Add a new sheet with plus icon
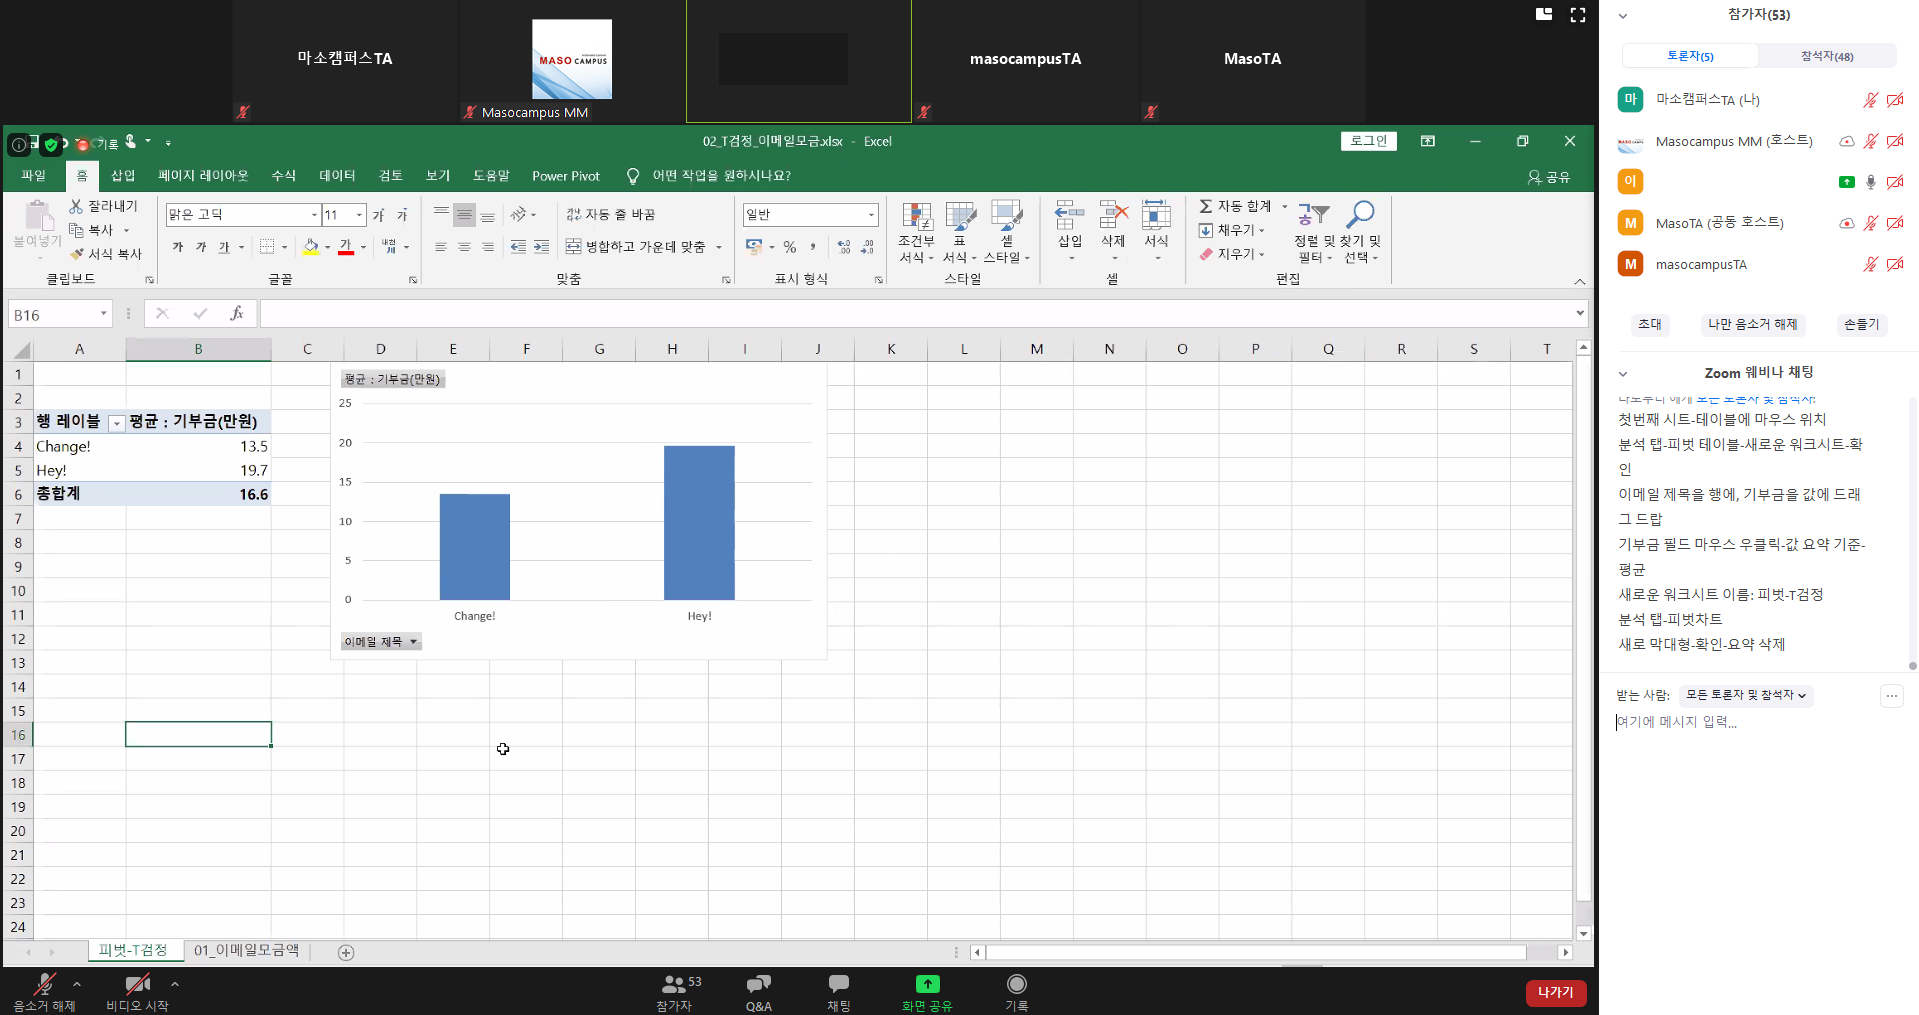 coord(346,952)
